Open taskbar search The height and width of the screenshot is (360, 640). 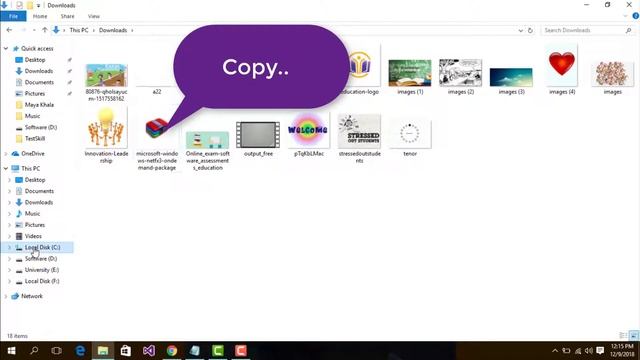[x=34, y=351]
